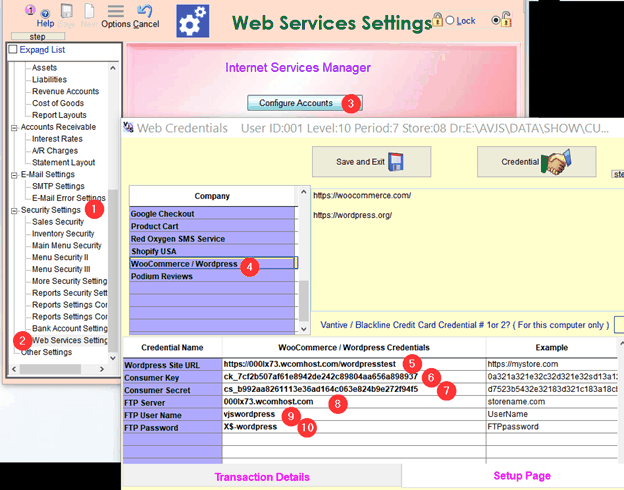Click the Wordpress Site URL value field
The height and width of the screenshot is (490, 624).
(x=354, y=364)
